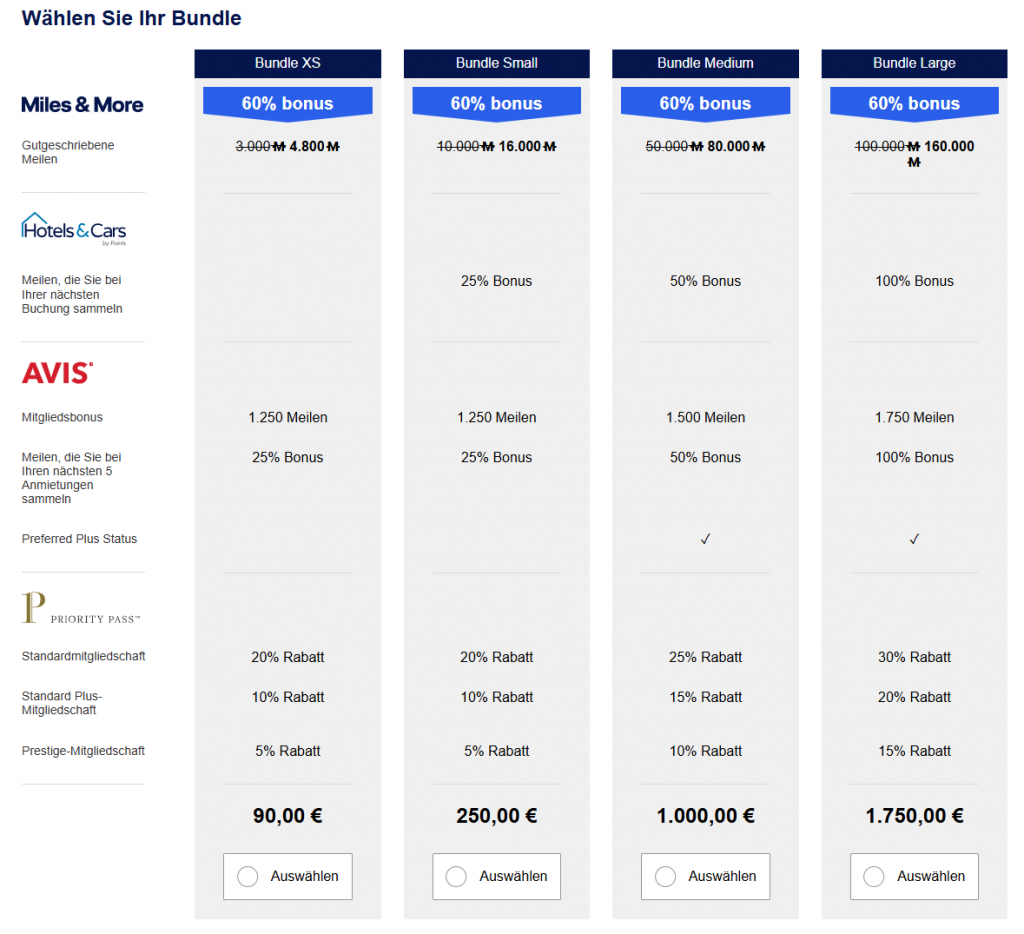This screenshot has height=934, width=1024.
Task: Select the Bundle Small radio button
Action: [457, 877]
